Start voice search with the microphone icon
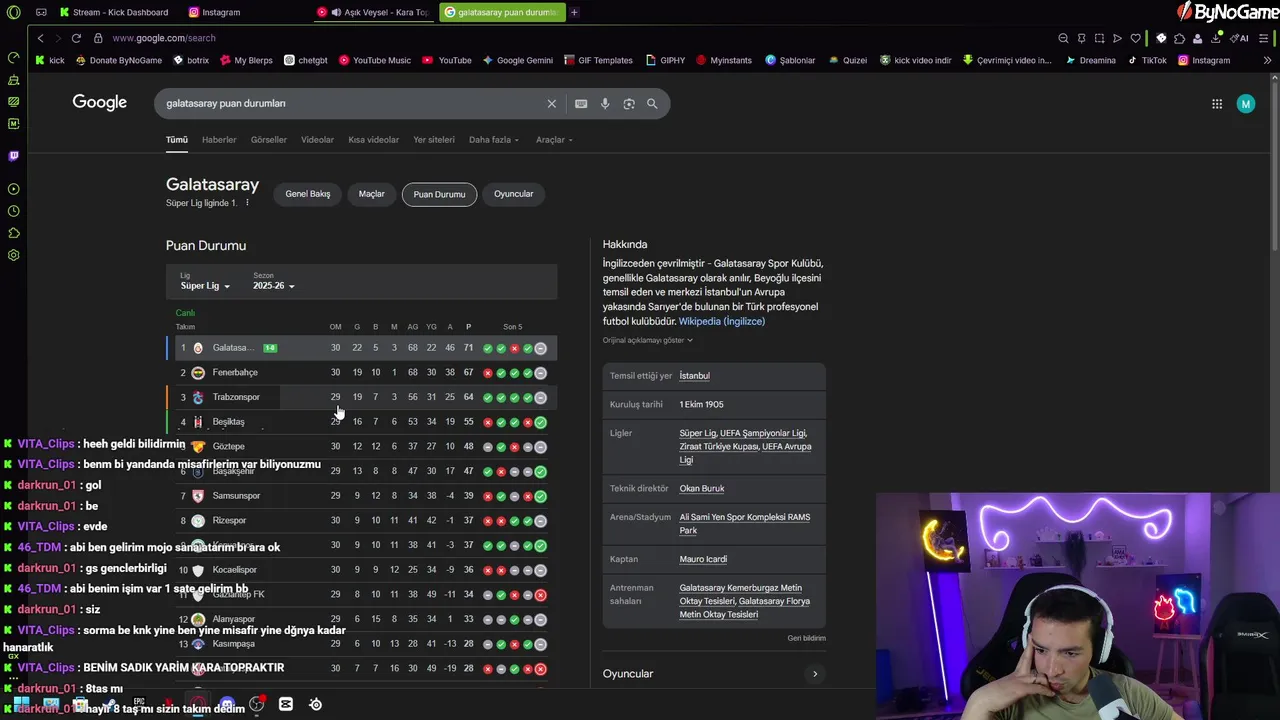The height and width of the screenshot is (720, 1280). [x=605, y=103]
